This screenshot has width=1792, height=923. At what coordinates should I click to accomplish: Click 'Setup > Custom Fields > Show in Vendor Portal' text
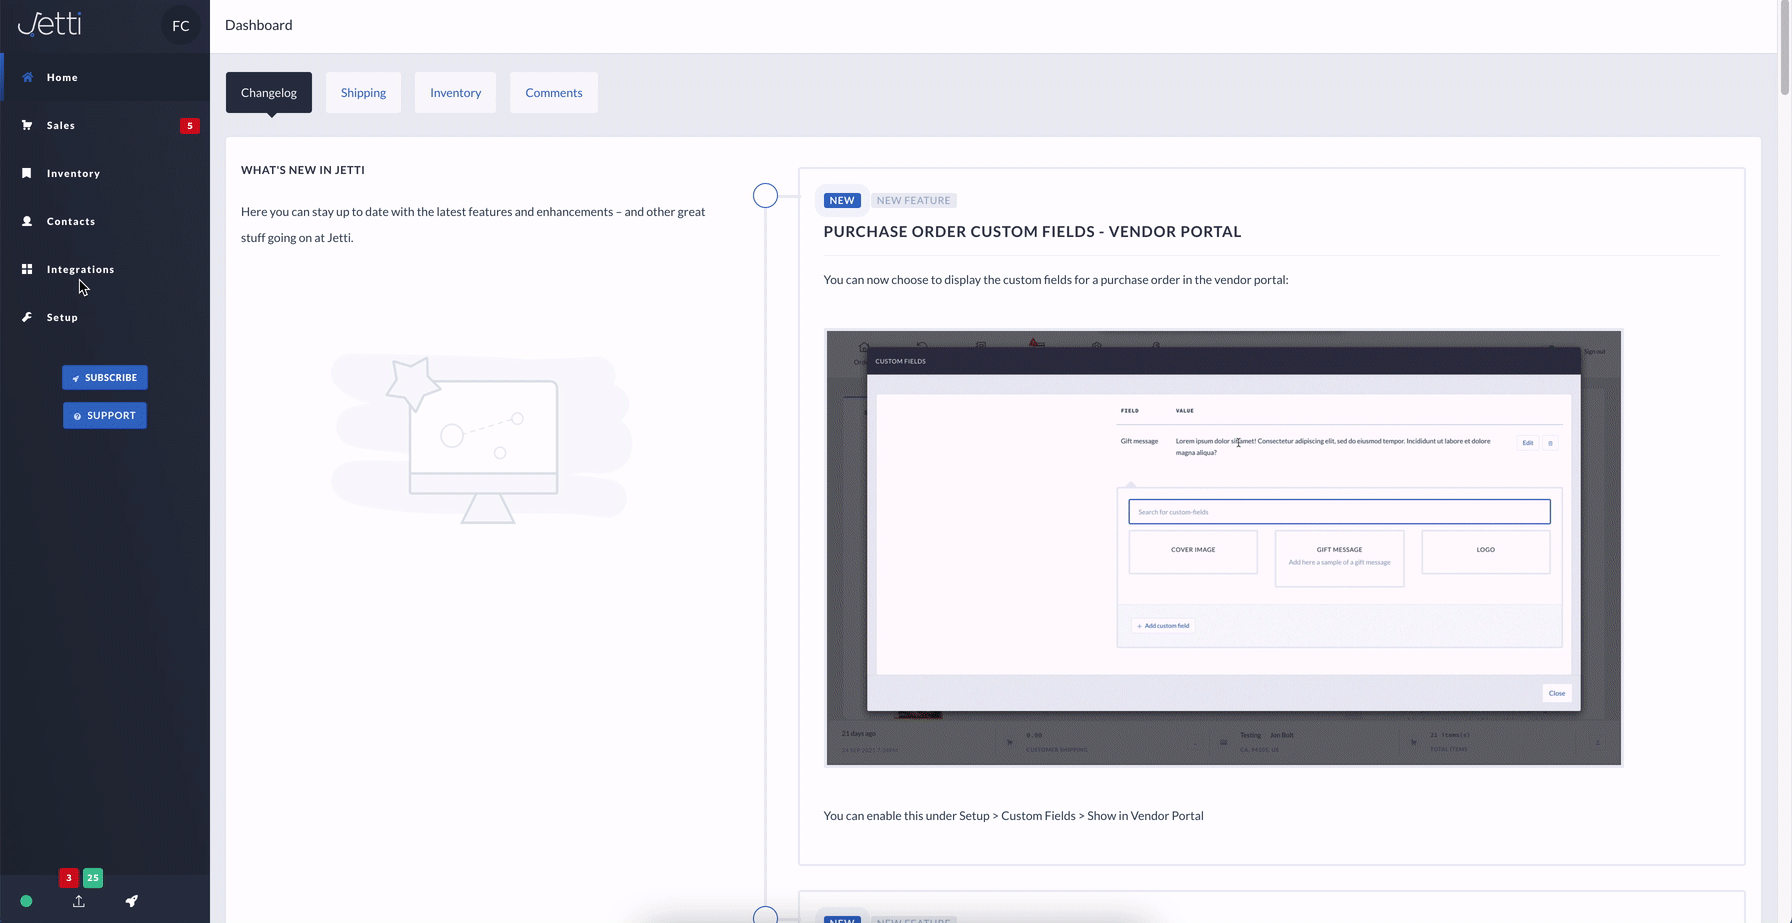(x=1081, y=815)
